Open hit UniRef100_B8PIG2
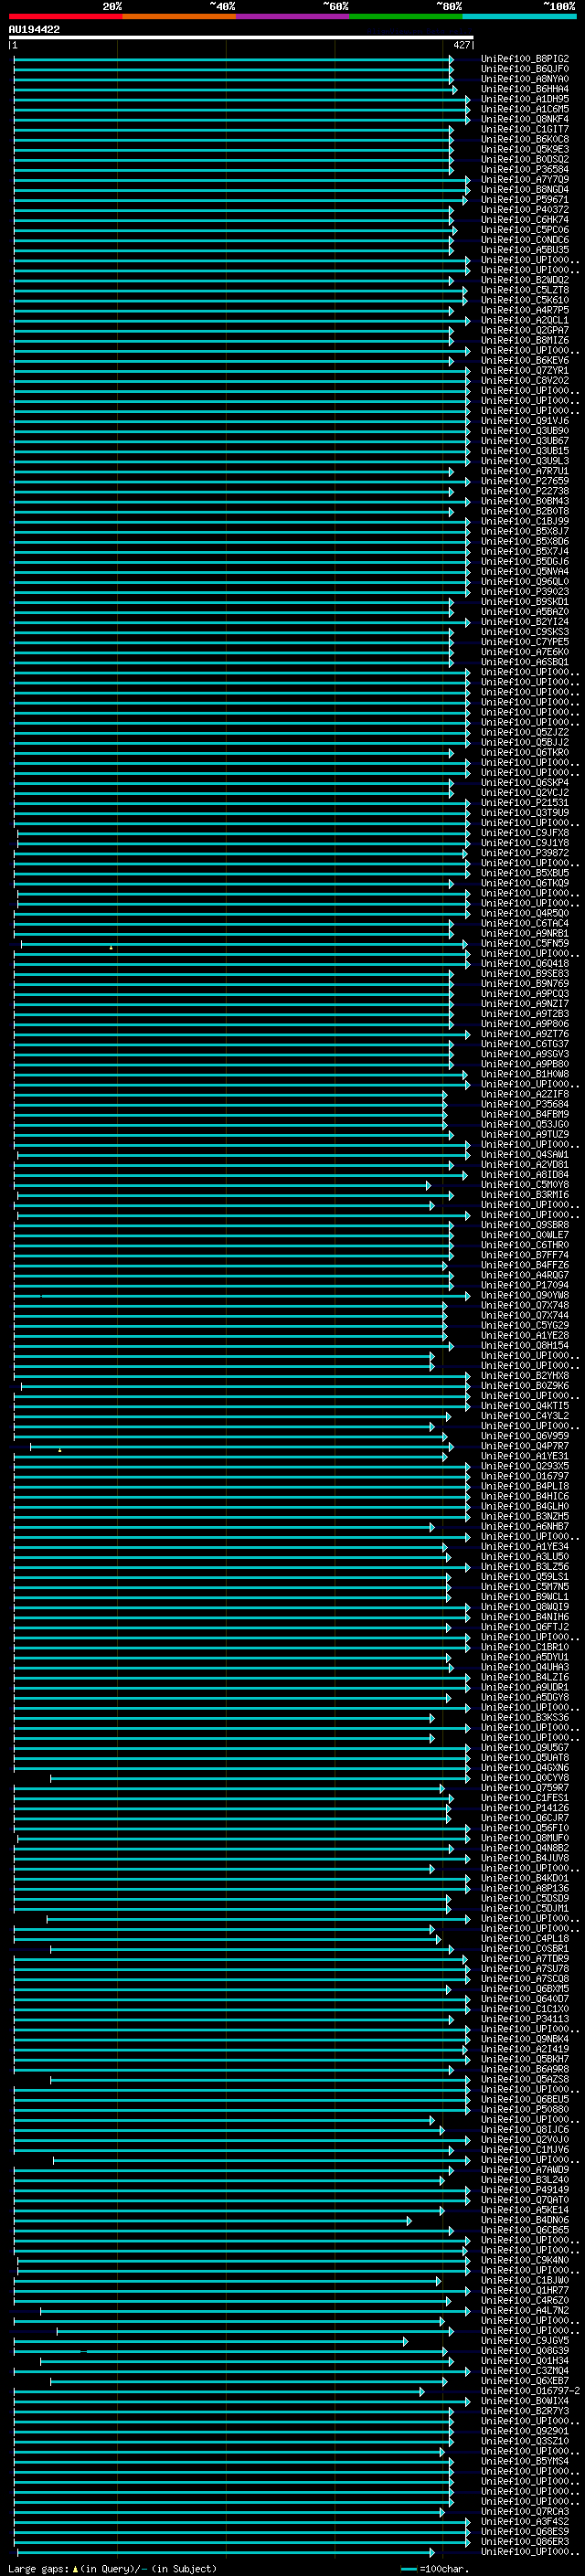Image resolution: width=585 pixels, height=2576 pixels. click(x=525, y=59)
